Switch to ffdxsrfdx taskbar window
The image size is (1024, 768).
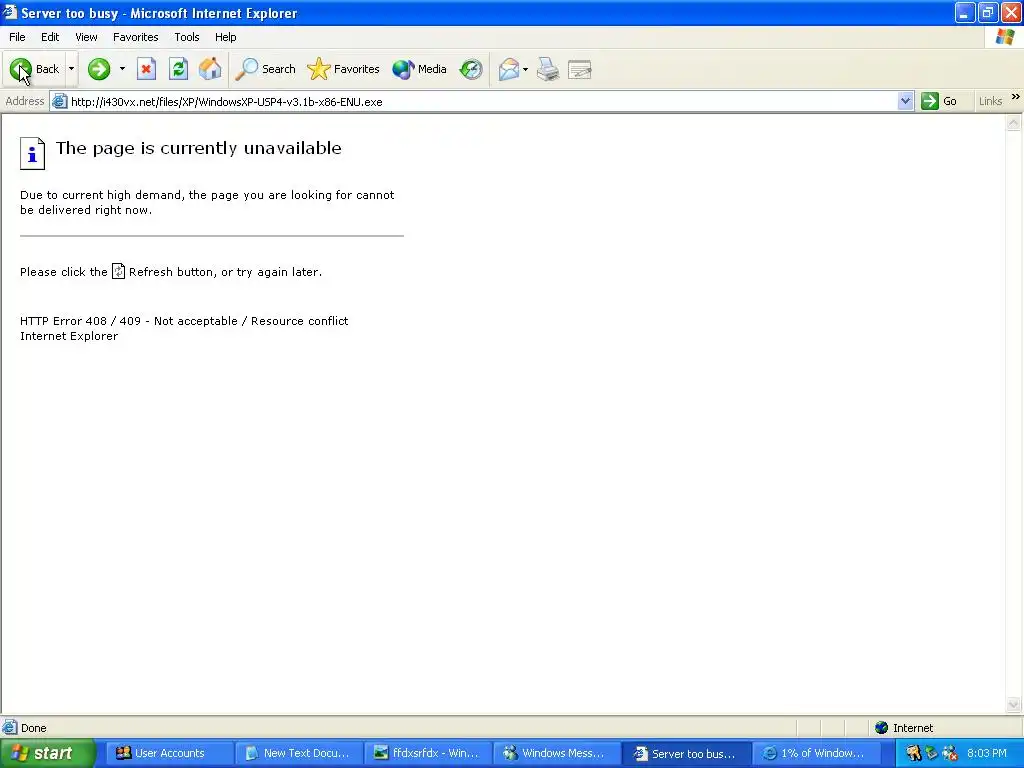click(x=427, y=754)
